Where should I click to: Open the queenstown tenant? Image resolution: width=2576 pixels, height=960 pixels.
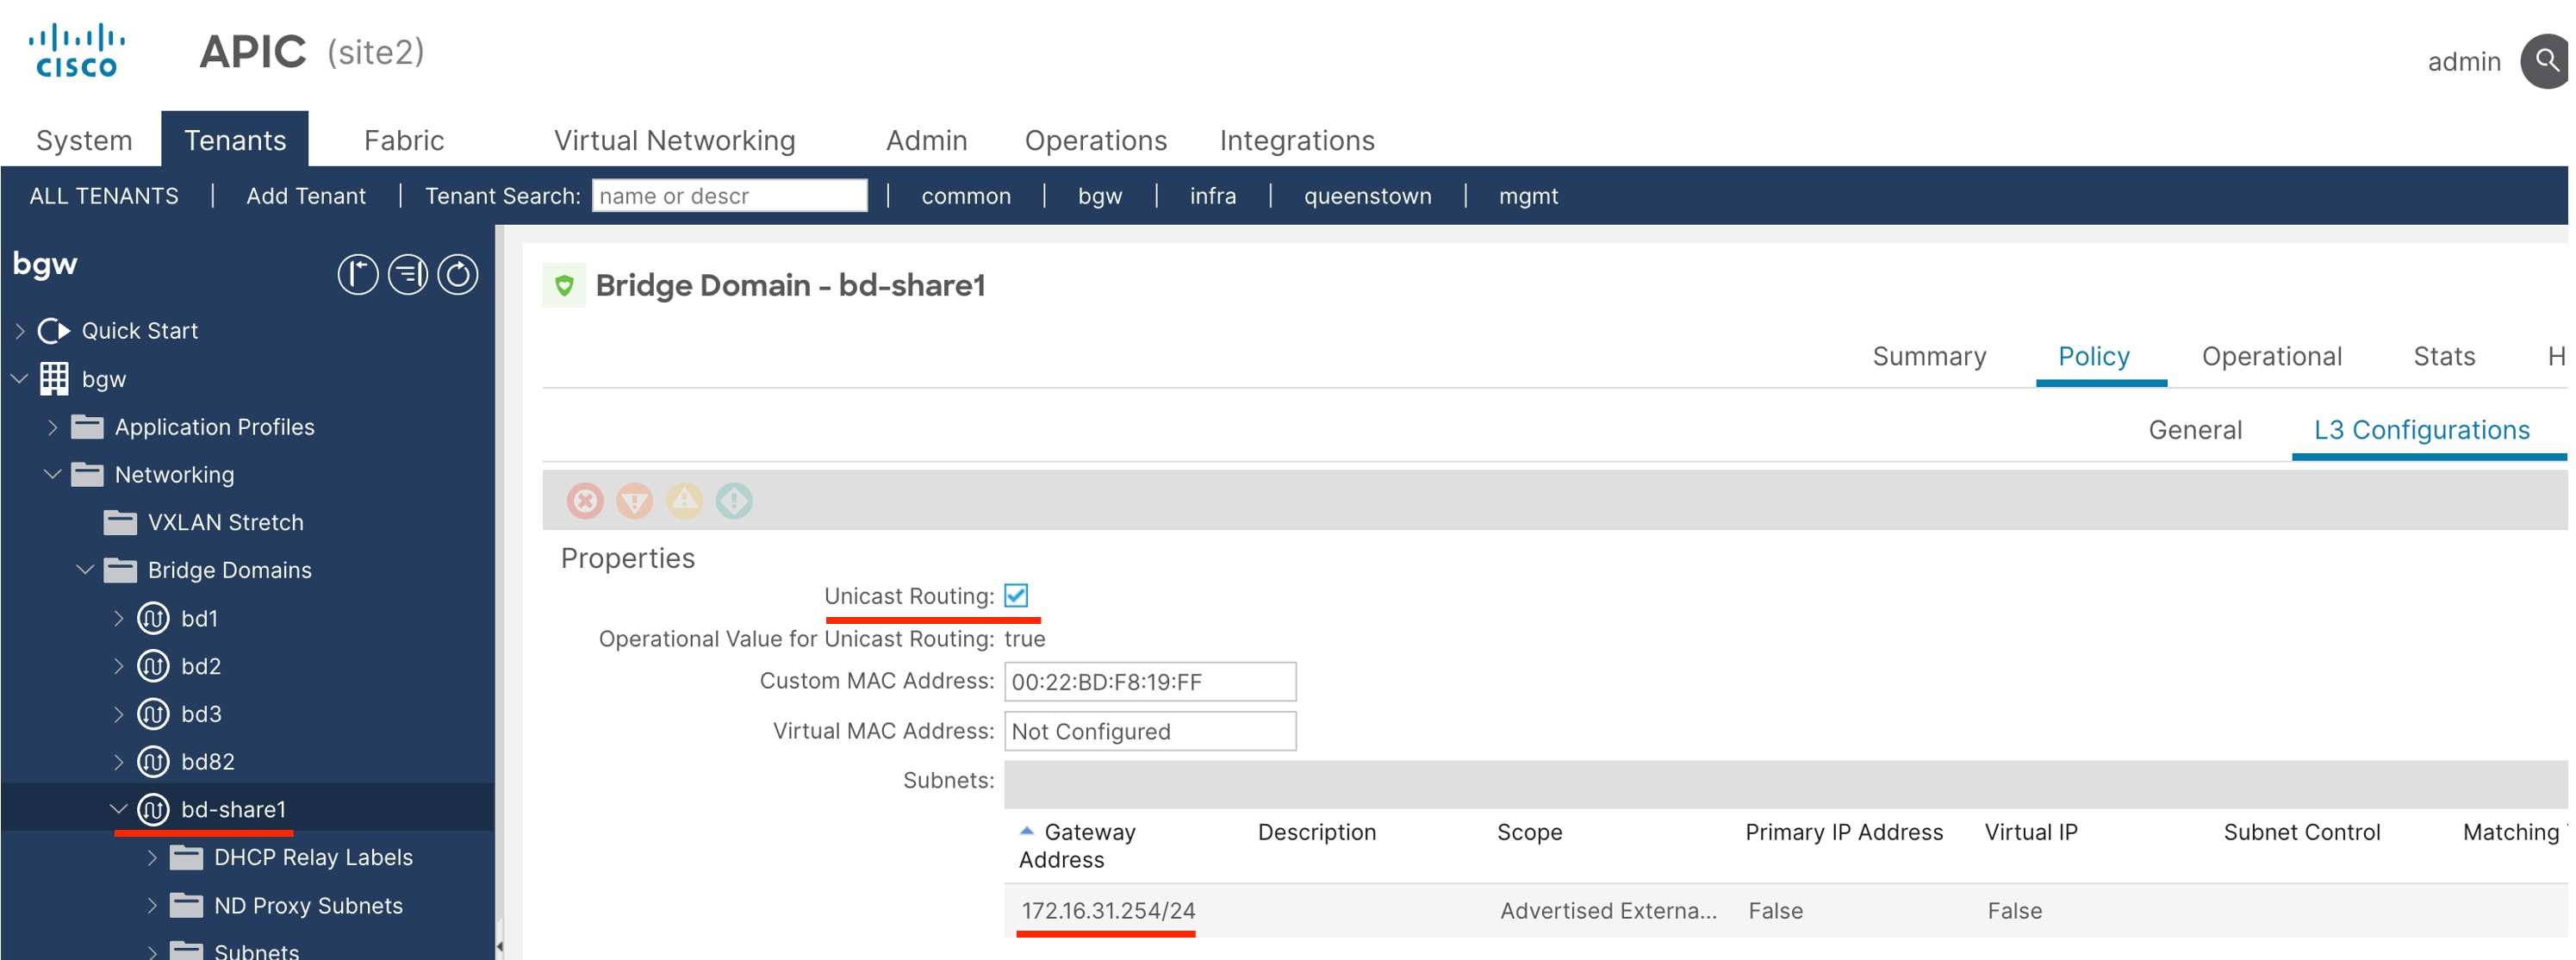[x=1367, y=196]
